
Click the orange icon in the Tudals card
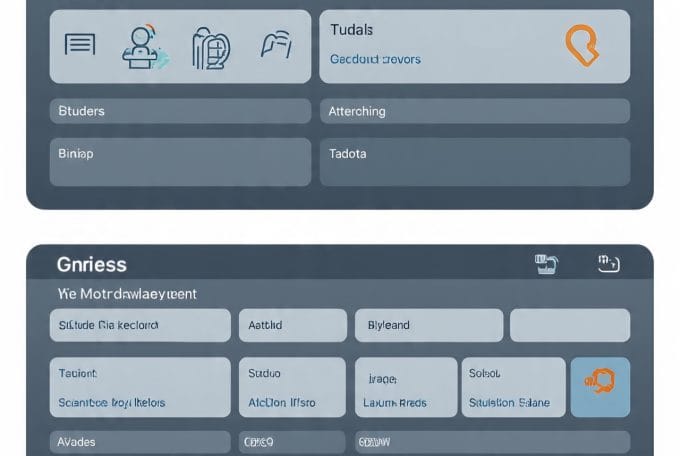click(582, 45)
